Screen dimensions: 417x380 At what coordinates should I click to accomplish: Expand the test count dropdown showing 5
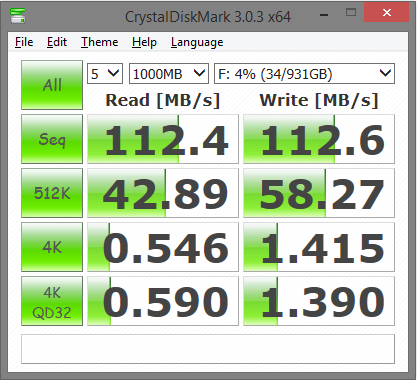(105, 73)
